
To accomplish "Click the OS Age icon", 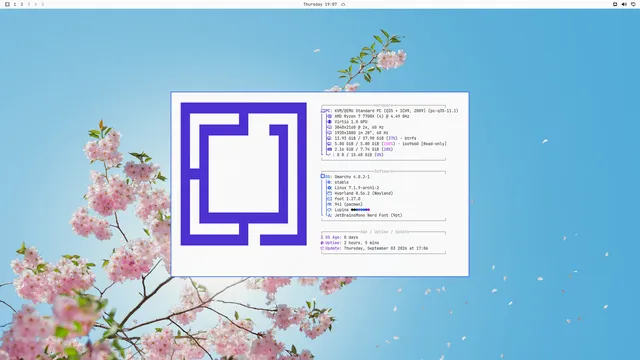I will point(322,237).
